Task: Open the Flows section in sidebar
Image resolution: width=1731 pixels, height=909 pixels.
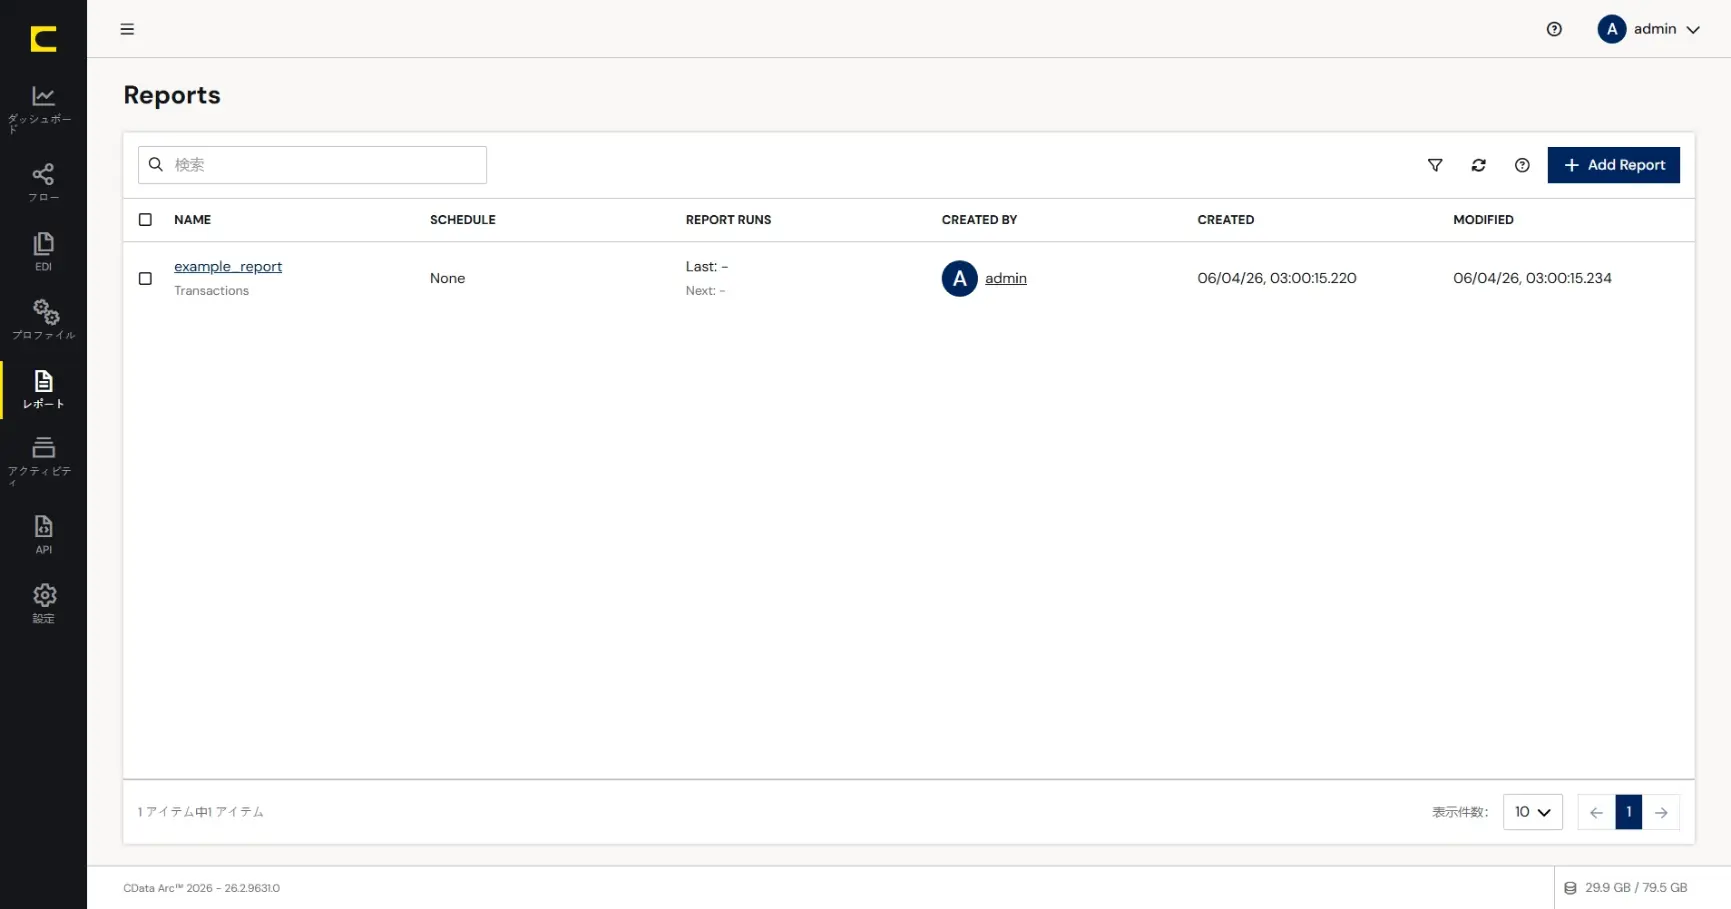Action: [43, 183]
